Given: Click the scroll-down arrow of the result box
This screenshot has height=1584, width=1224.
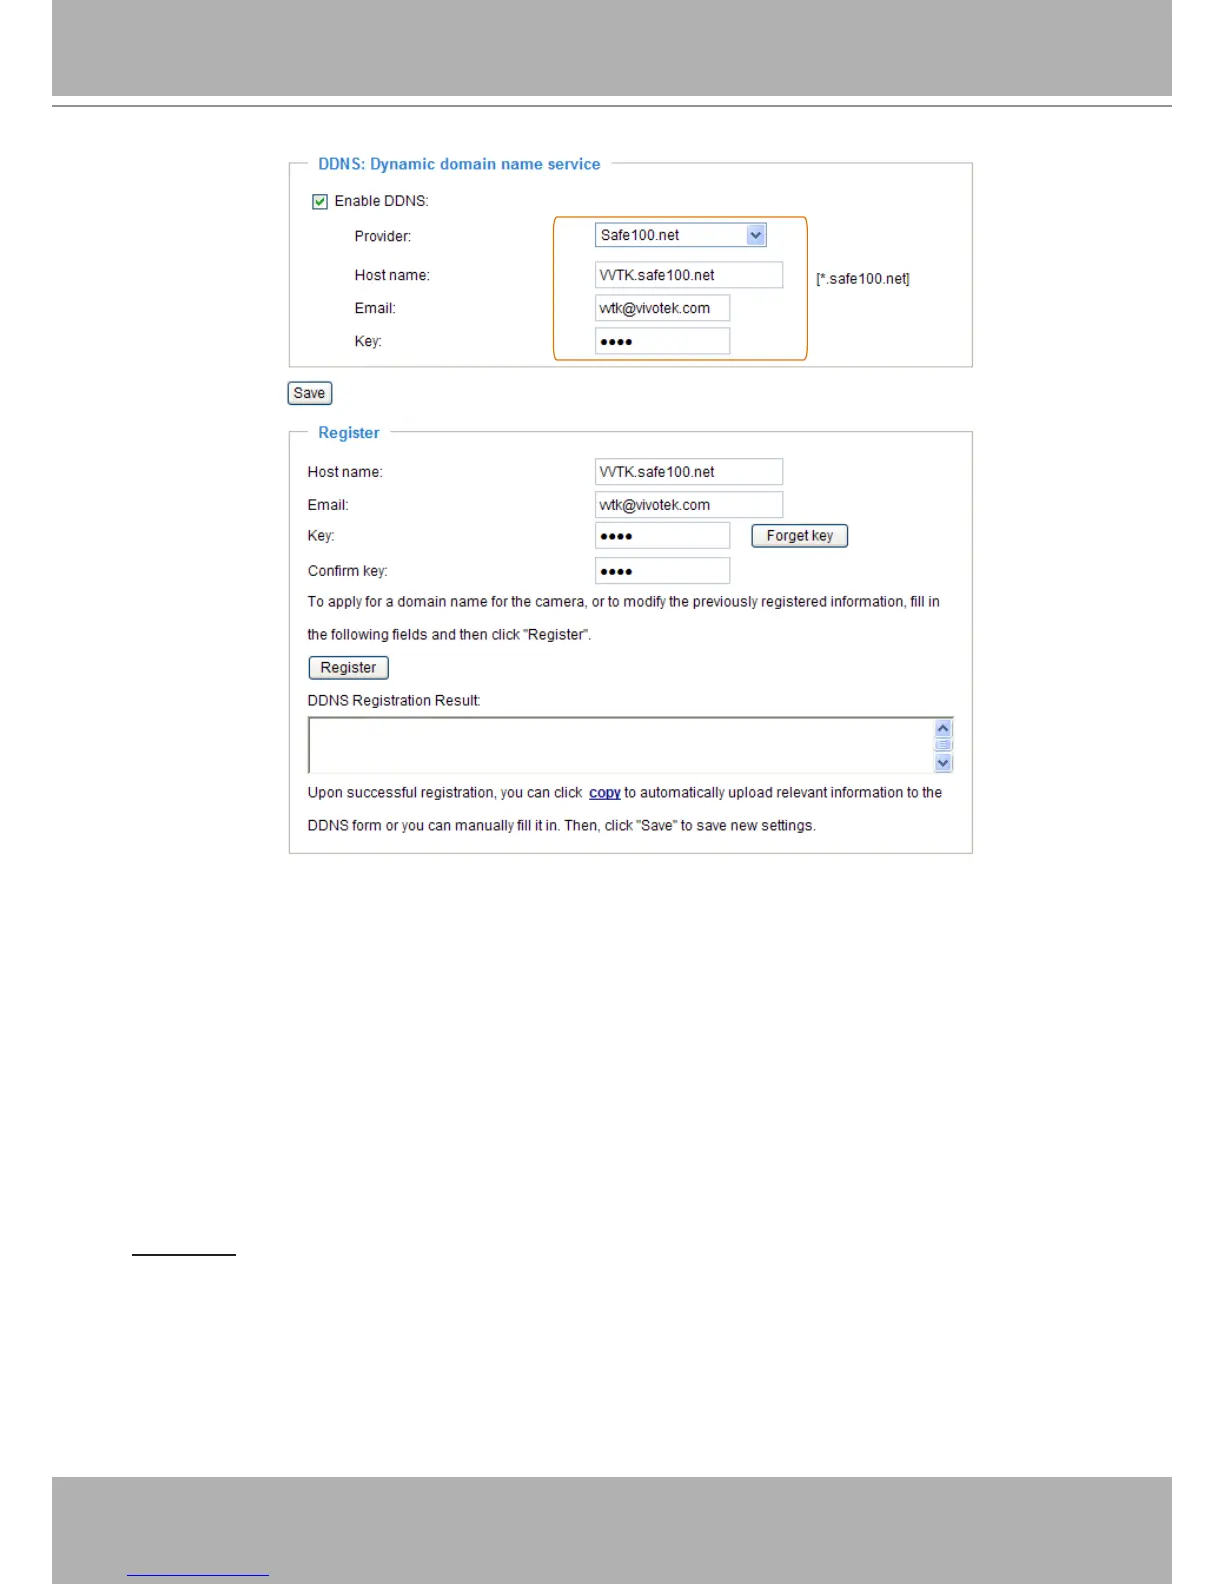Looking at the screenshot, I should 943,763.
